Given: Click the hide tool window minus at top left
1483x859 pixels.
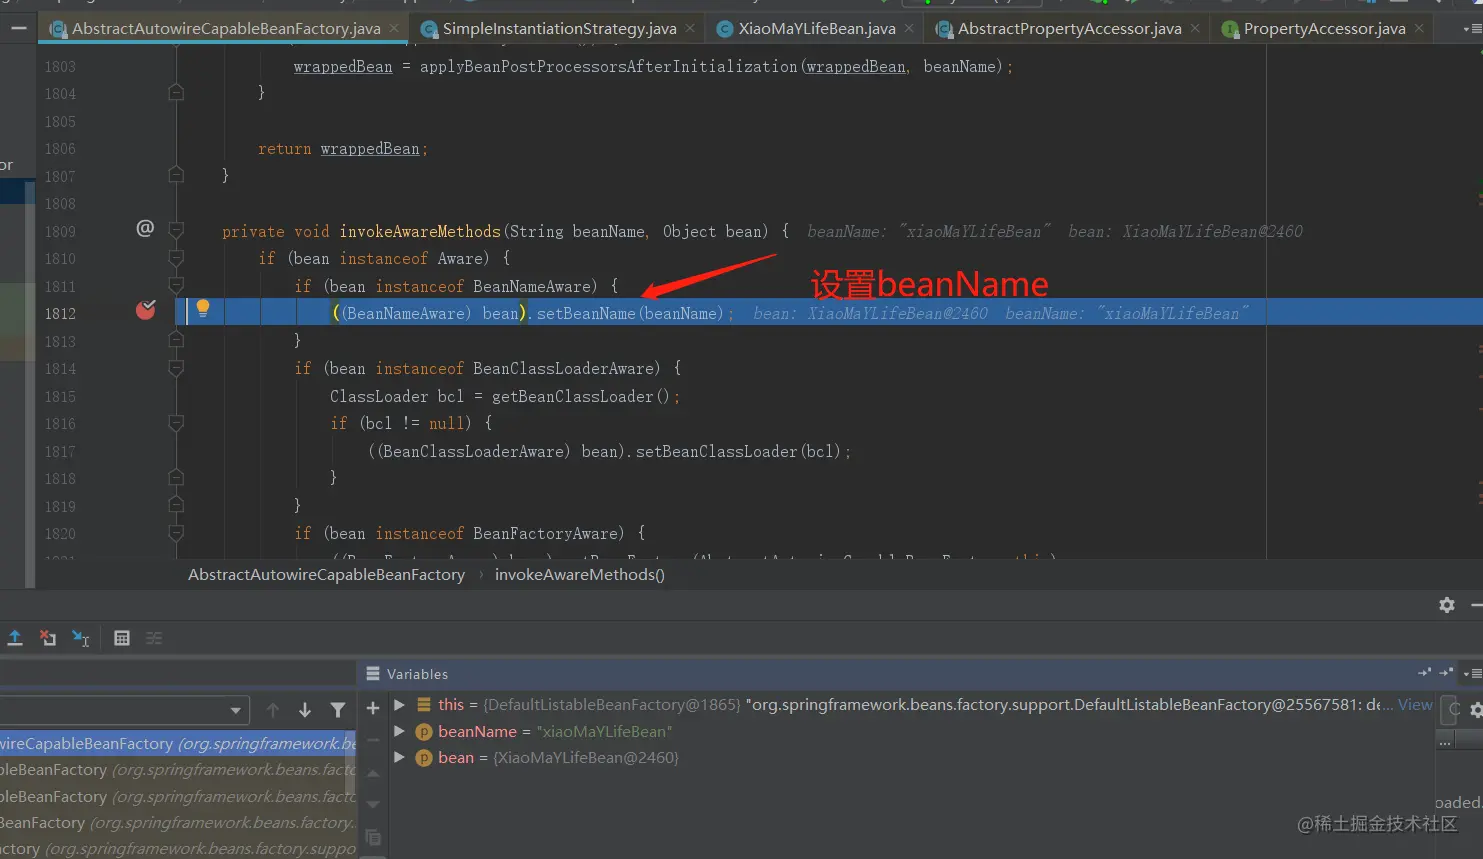Looking at the screenshot, I should click(x=18, y=29).
